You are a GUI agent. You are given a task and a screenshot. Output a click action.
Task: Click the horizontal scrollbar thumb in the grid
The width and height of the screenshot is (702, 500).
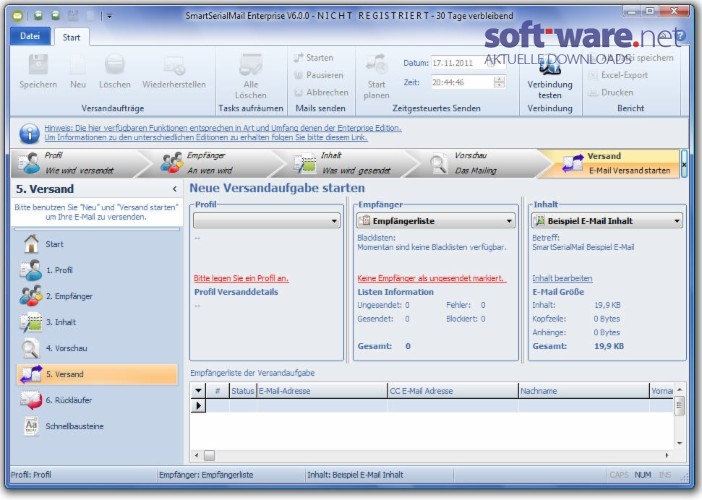pyautogui.click(x=209, y=455)
